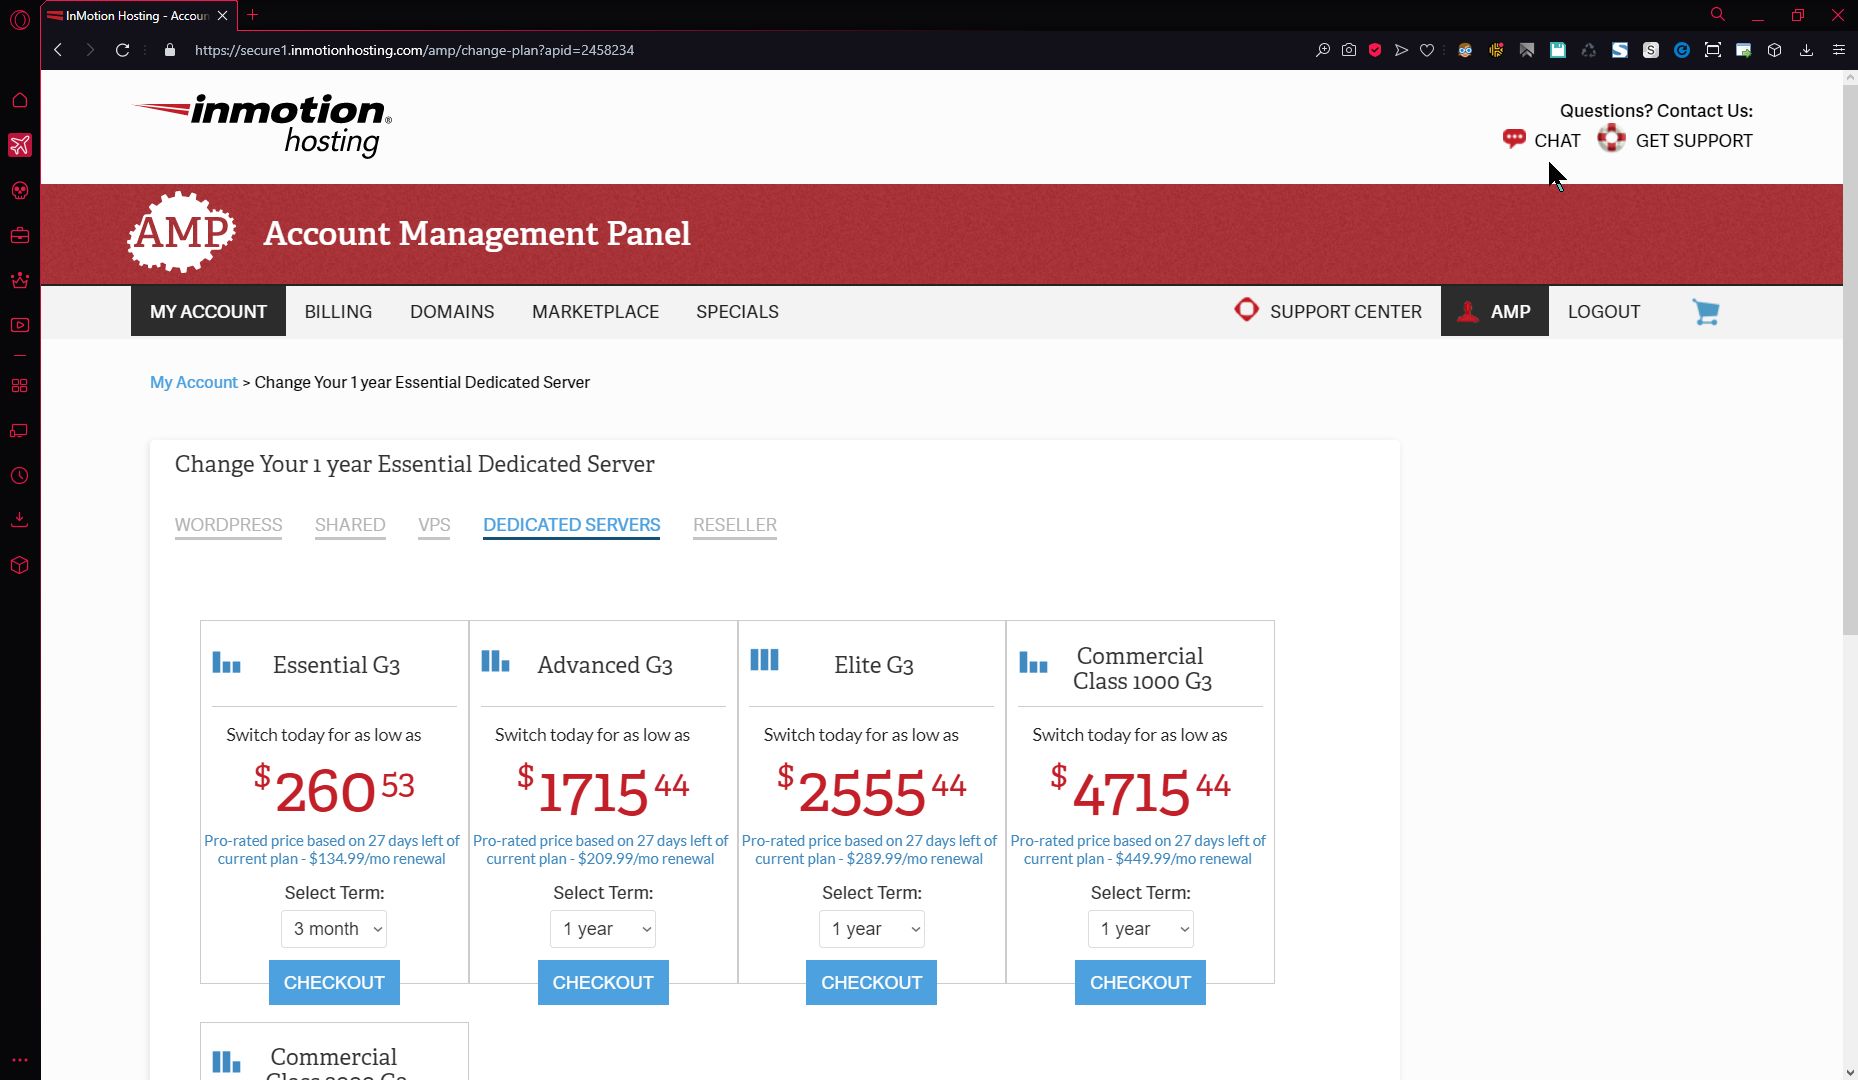This screenshot has height=1080, width=1858.
Task: Switch to the VPS plans tab
Action: click(434, 525)
